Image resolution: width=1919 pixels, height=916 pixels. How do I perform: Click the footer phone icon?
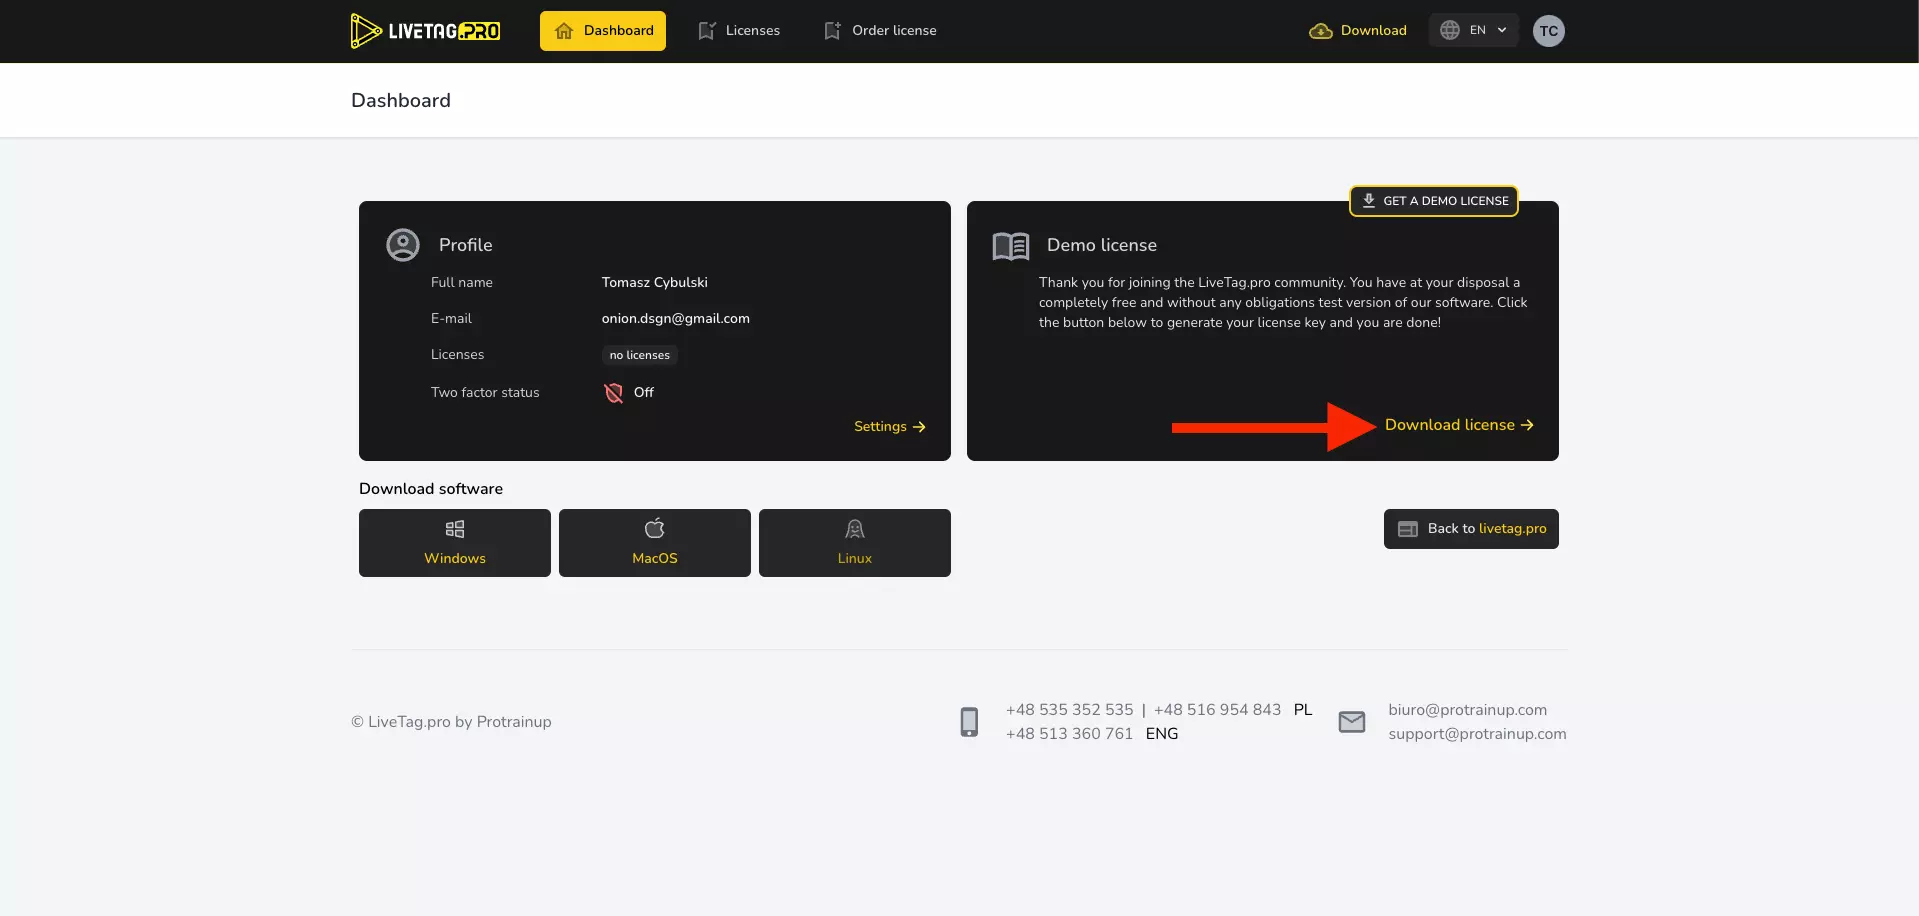(x=969, y=722)
